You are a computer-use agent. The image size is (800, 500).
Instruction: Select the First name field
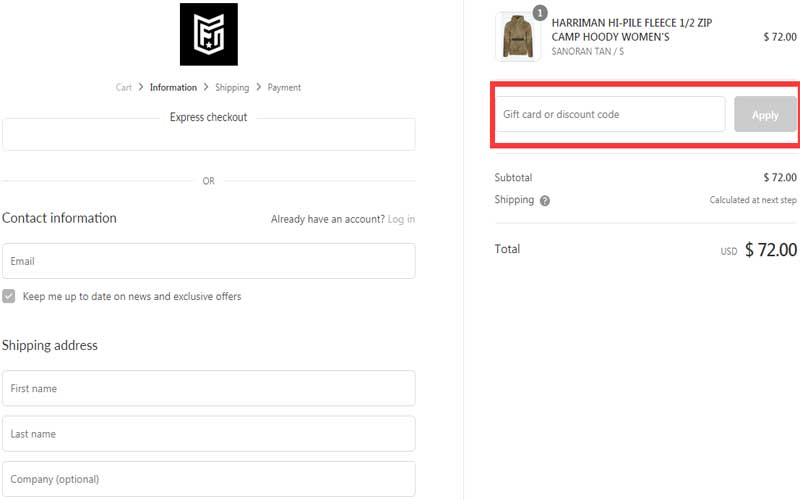(208, 388)
